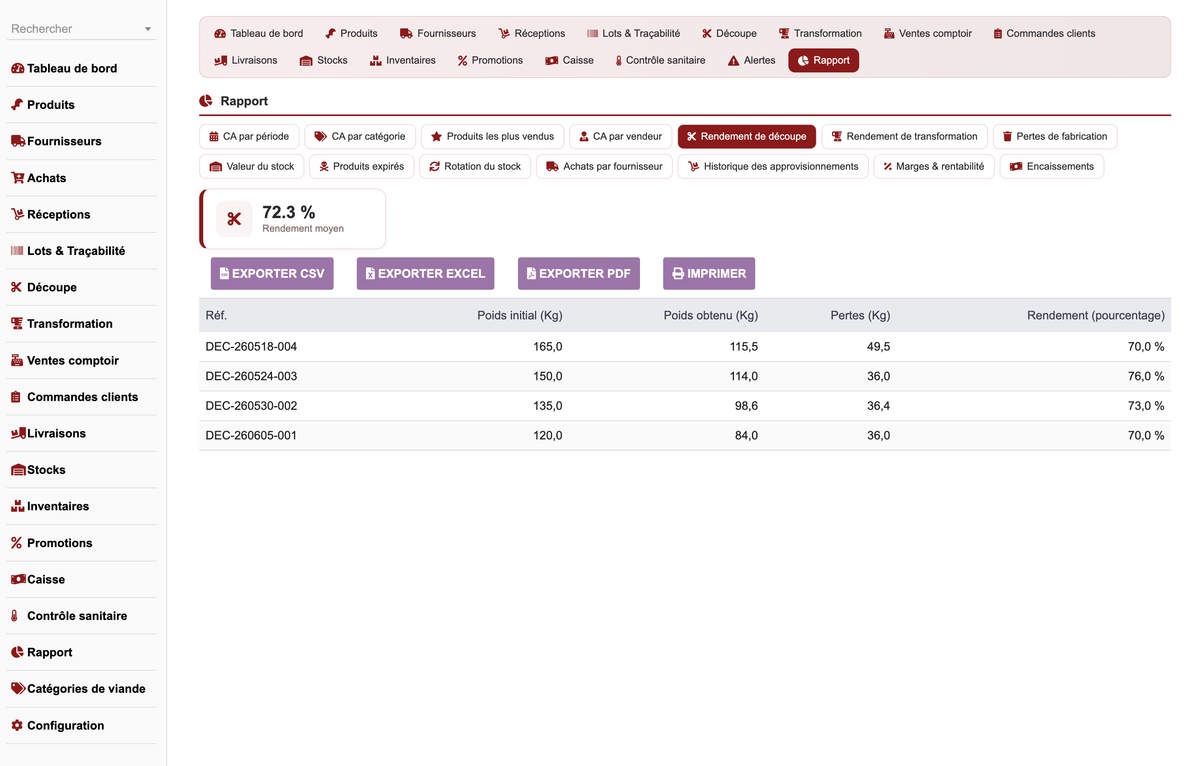Select Rendement de découpe report
This screenshot has height=766, width=1200.
pyautogui.click(x=747, y=136)
